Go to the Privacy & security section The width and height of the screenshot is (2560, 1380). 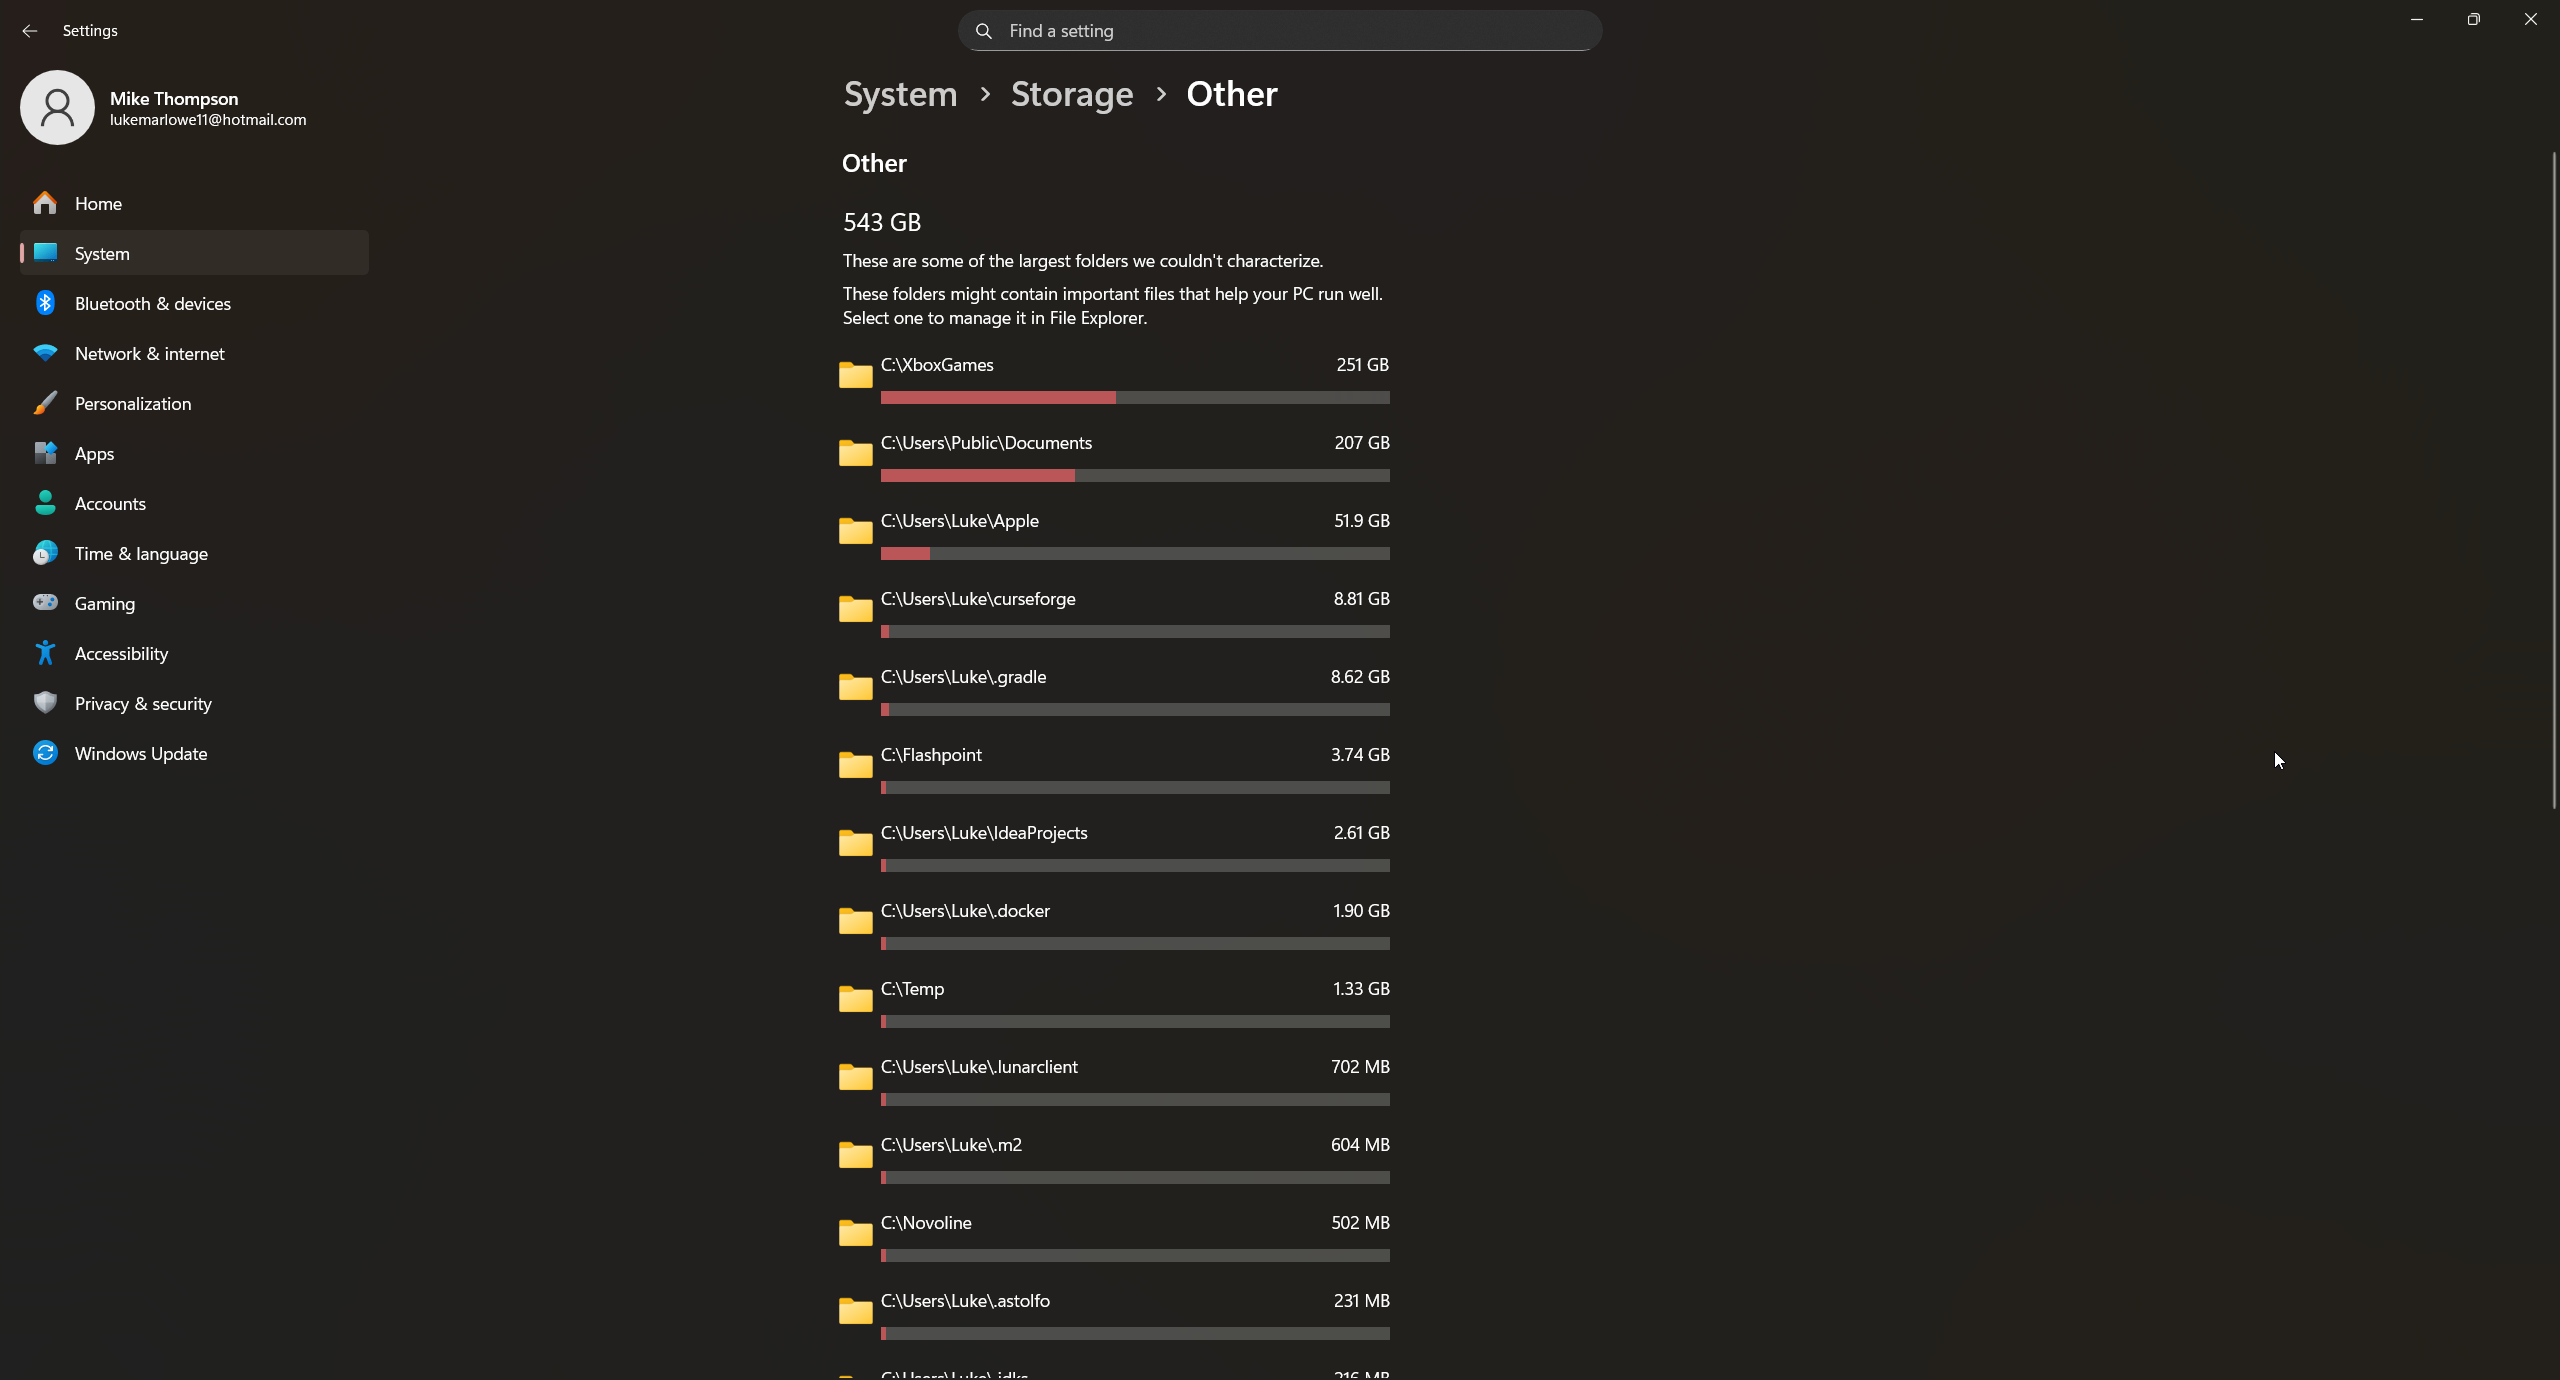[x=143, y=703]
